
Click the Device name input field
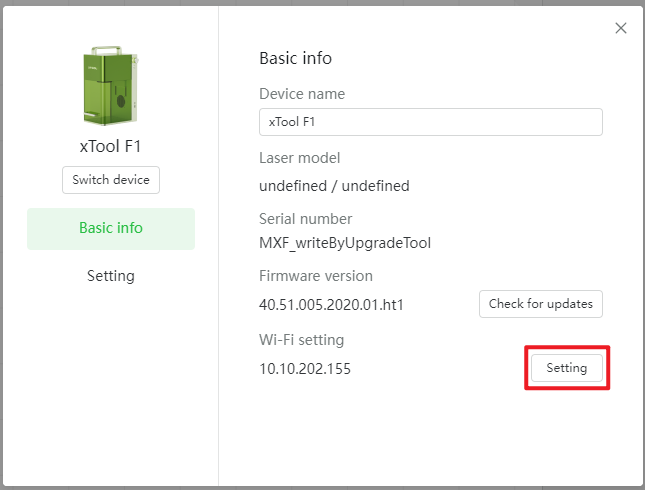coord(431,122)
